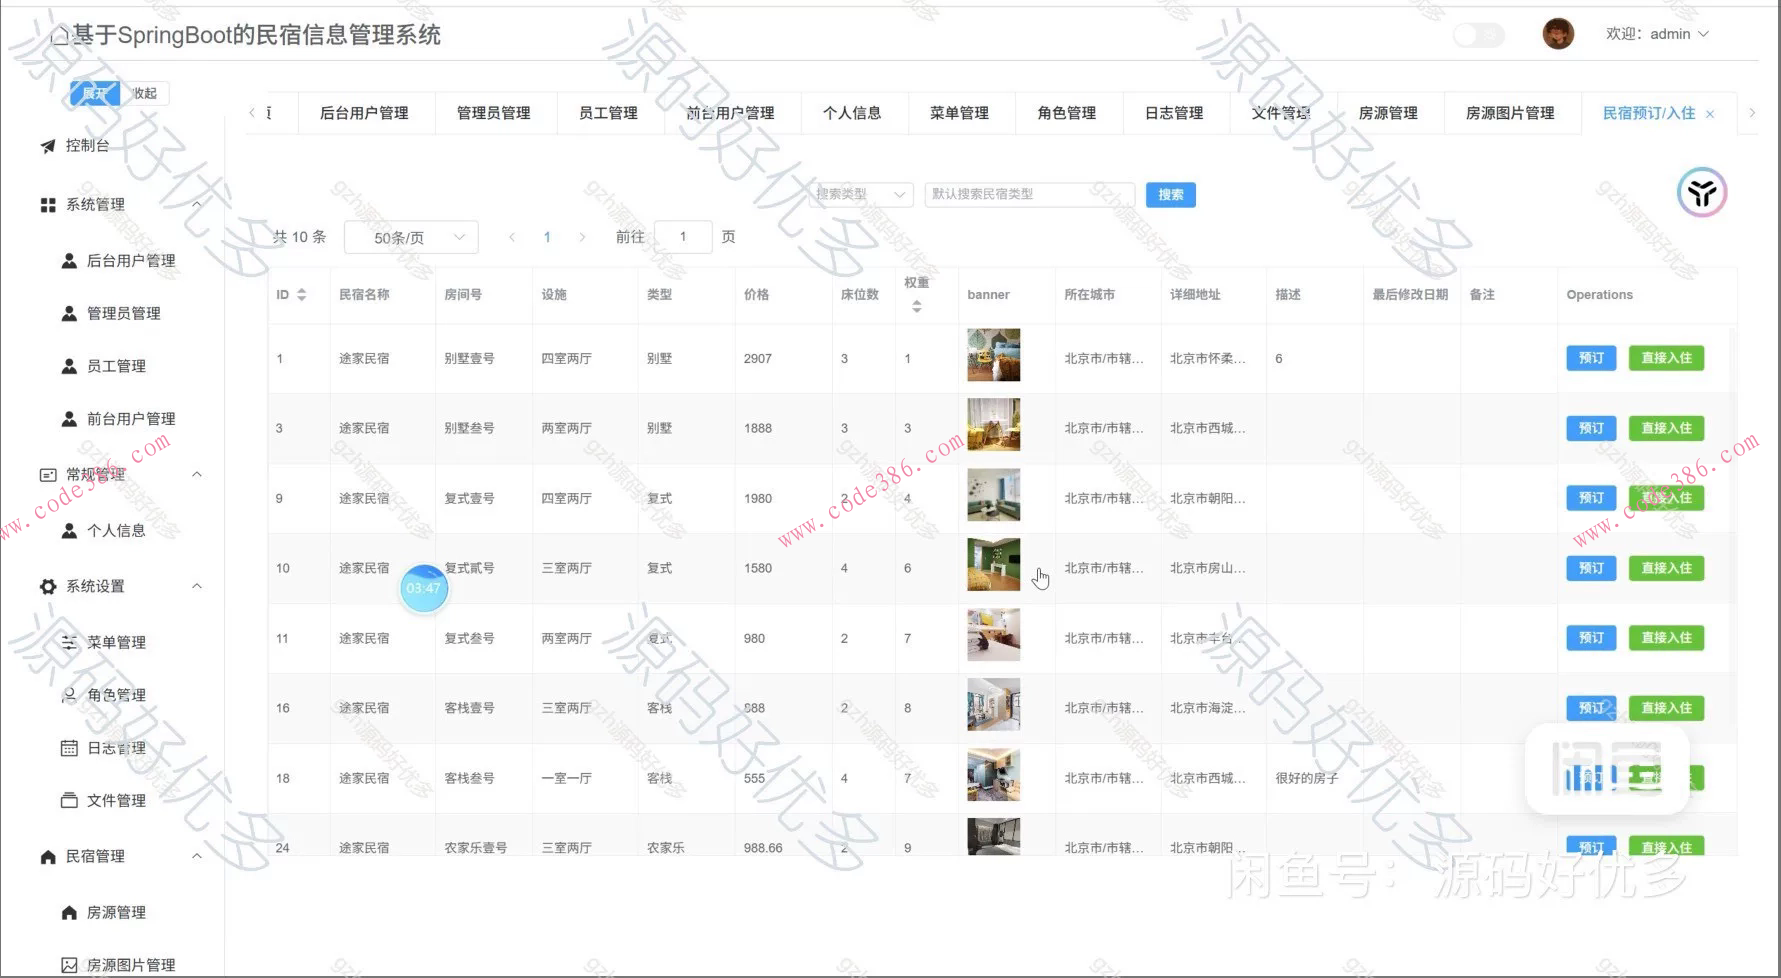Switch to the 房源管理 tab
Image resolution: width=1781 pixels, height=978 pixels.
(x=1388, y=113)
